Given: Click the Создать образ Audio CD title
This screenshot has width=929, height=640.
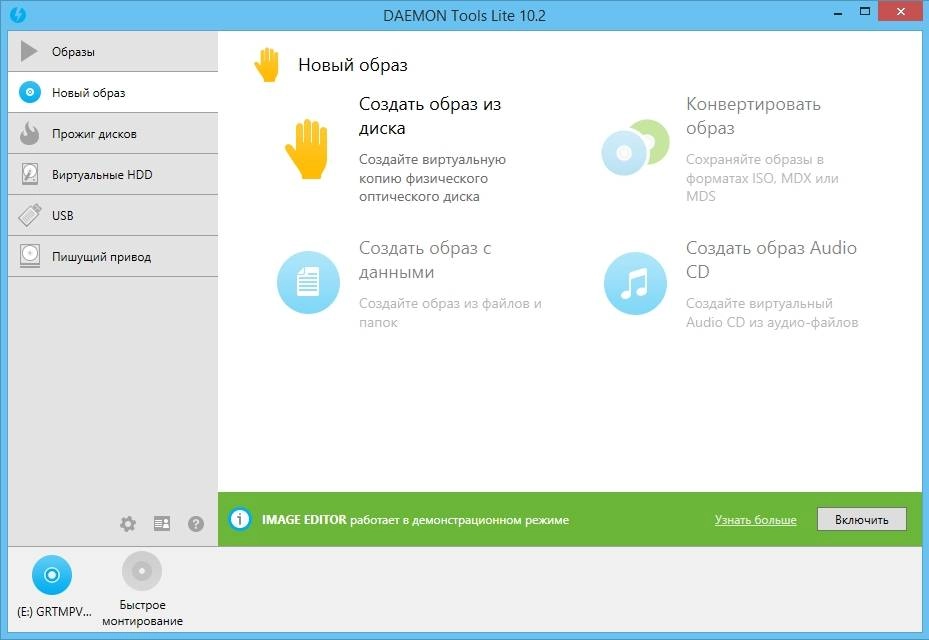Looking at the screenshot, I should [771, 259].
